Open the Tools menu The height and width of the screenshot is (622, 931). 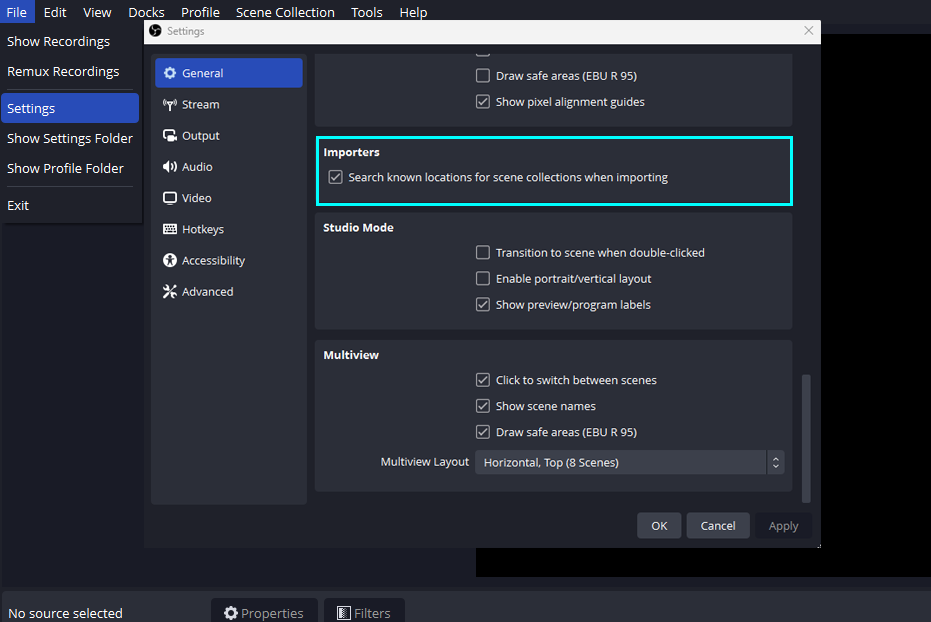pos(366,12)
